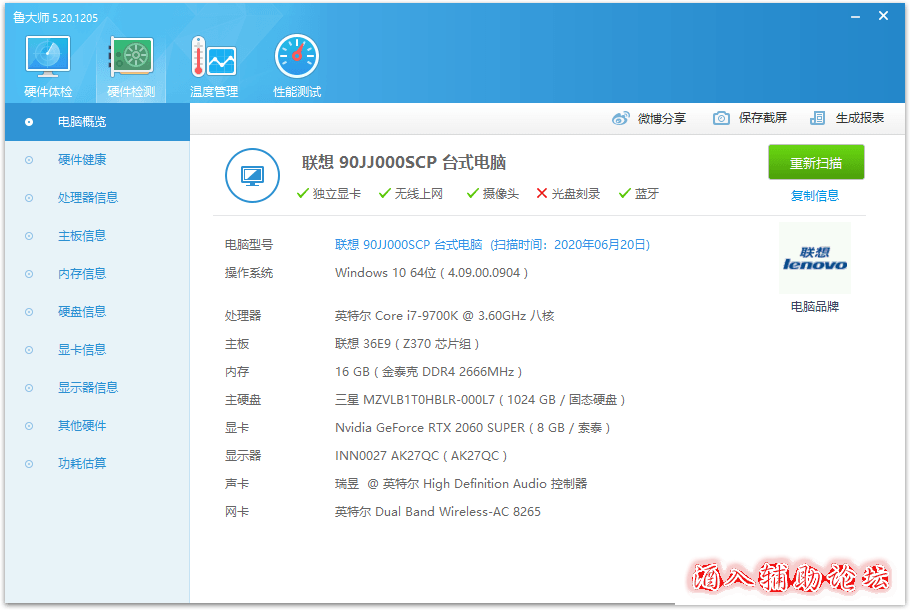The image size is (910, 610).
Task: Click the 保存截屏 camera icon
Action: pos(721,118)
